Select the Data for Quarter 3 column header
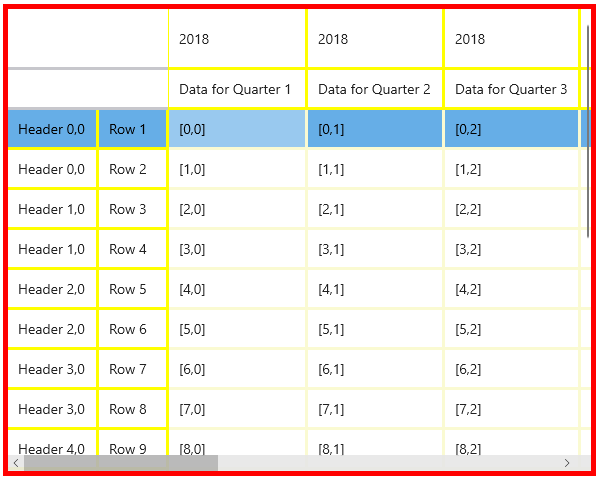The image size is (600, 481). pyautogui.click(x=511, y=89)
